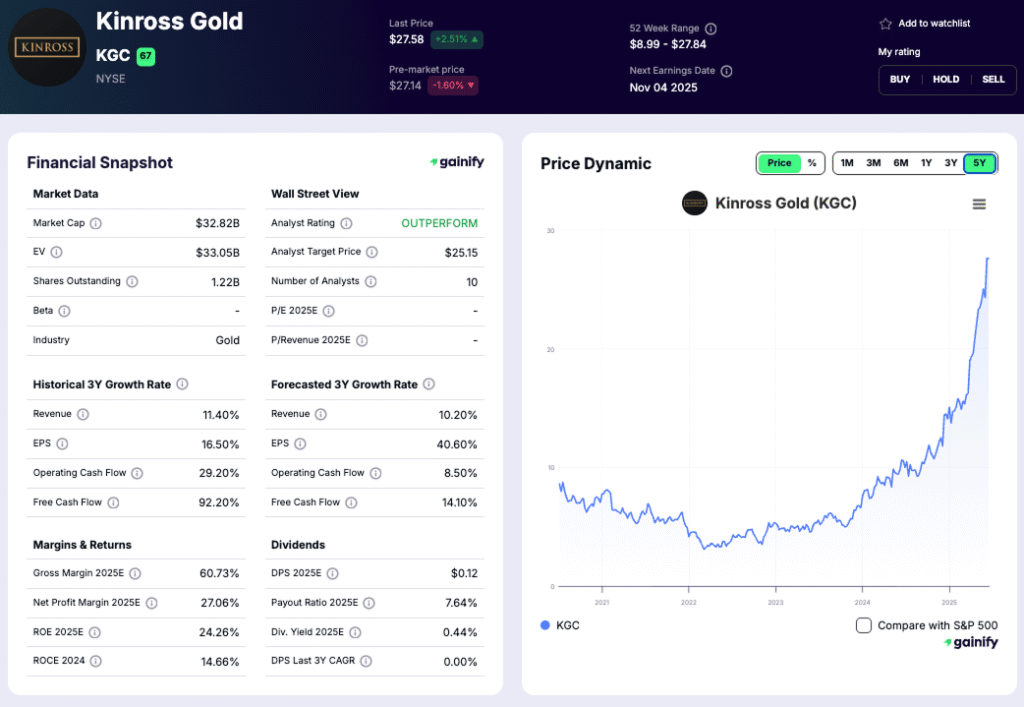Click the Analyst Rating info icon
The width and height of the screenshot is (1024, 707).
click(x=348, y=222)
